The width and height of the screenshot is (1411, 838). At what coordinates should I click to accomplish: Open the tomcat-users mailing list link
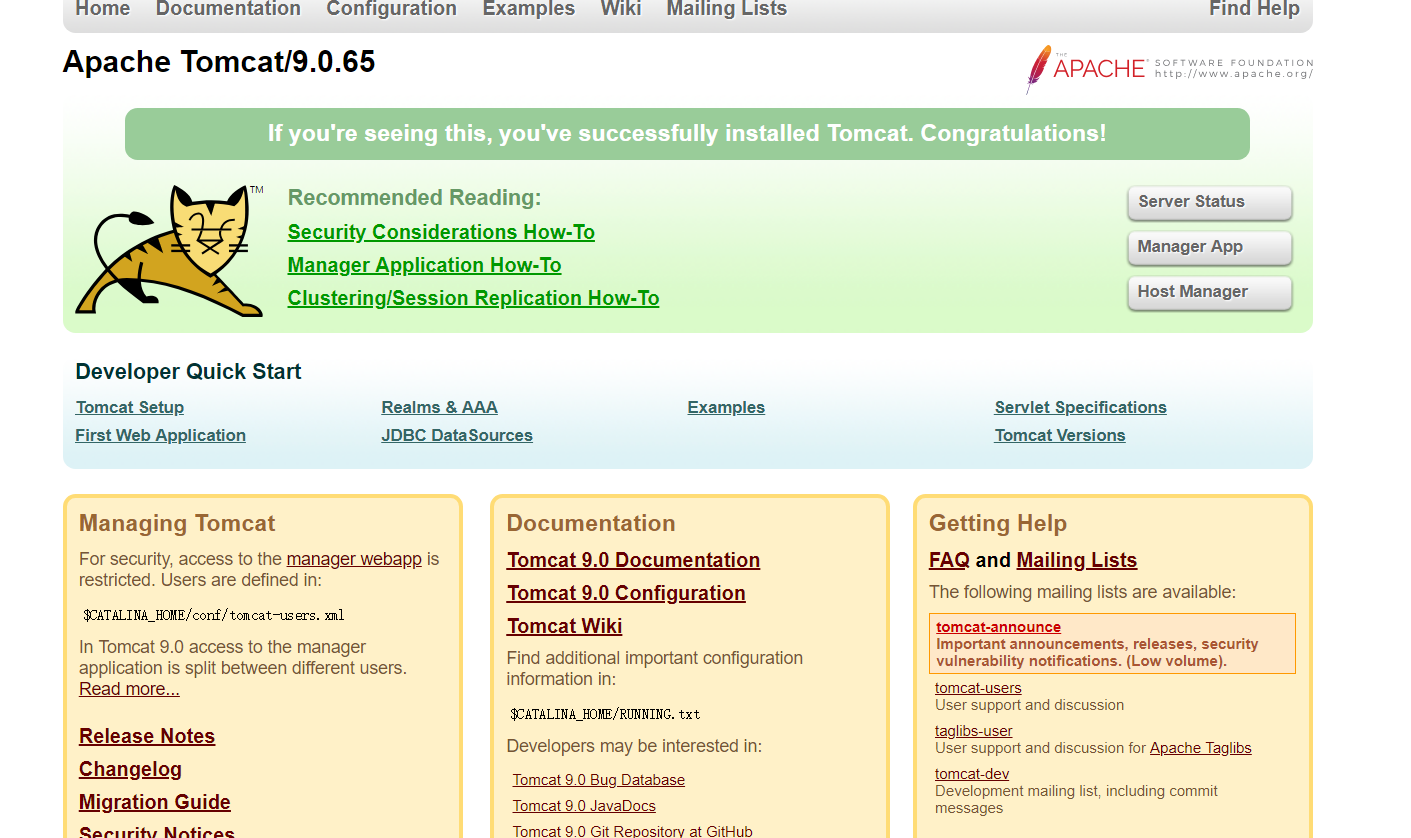[978, 688]
